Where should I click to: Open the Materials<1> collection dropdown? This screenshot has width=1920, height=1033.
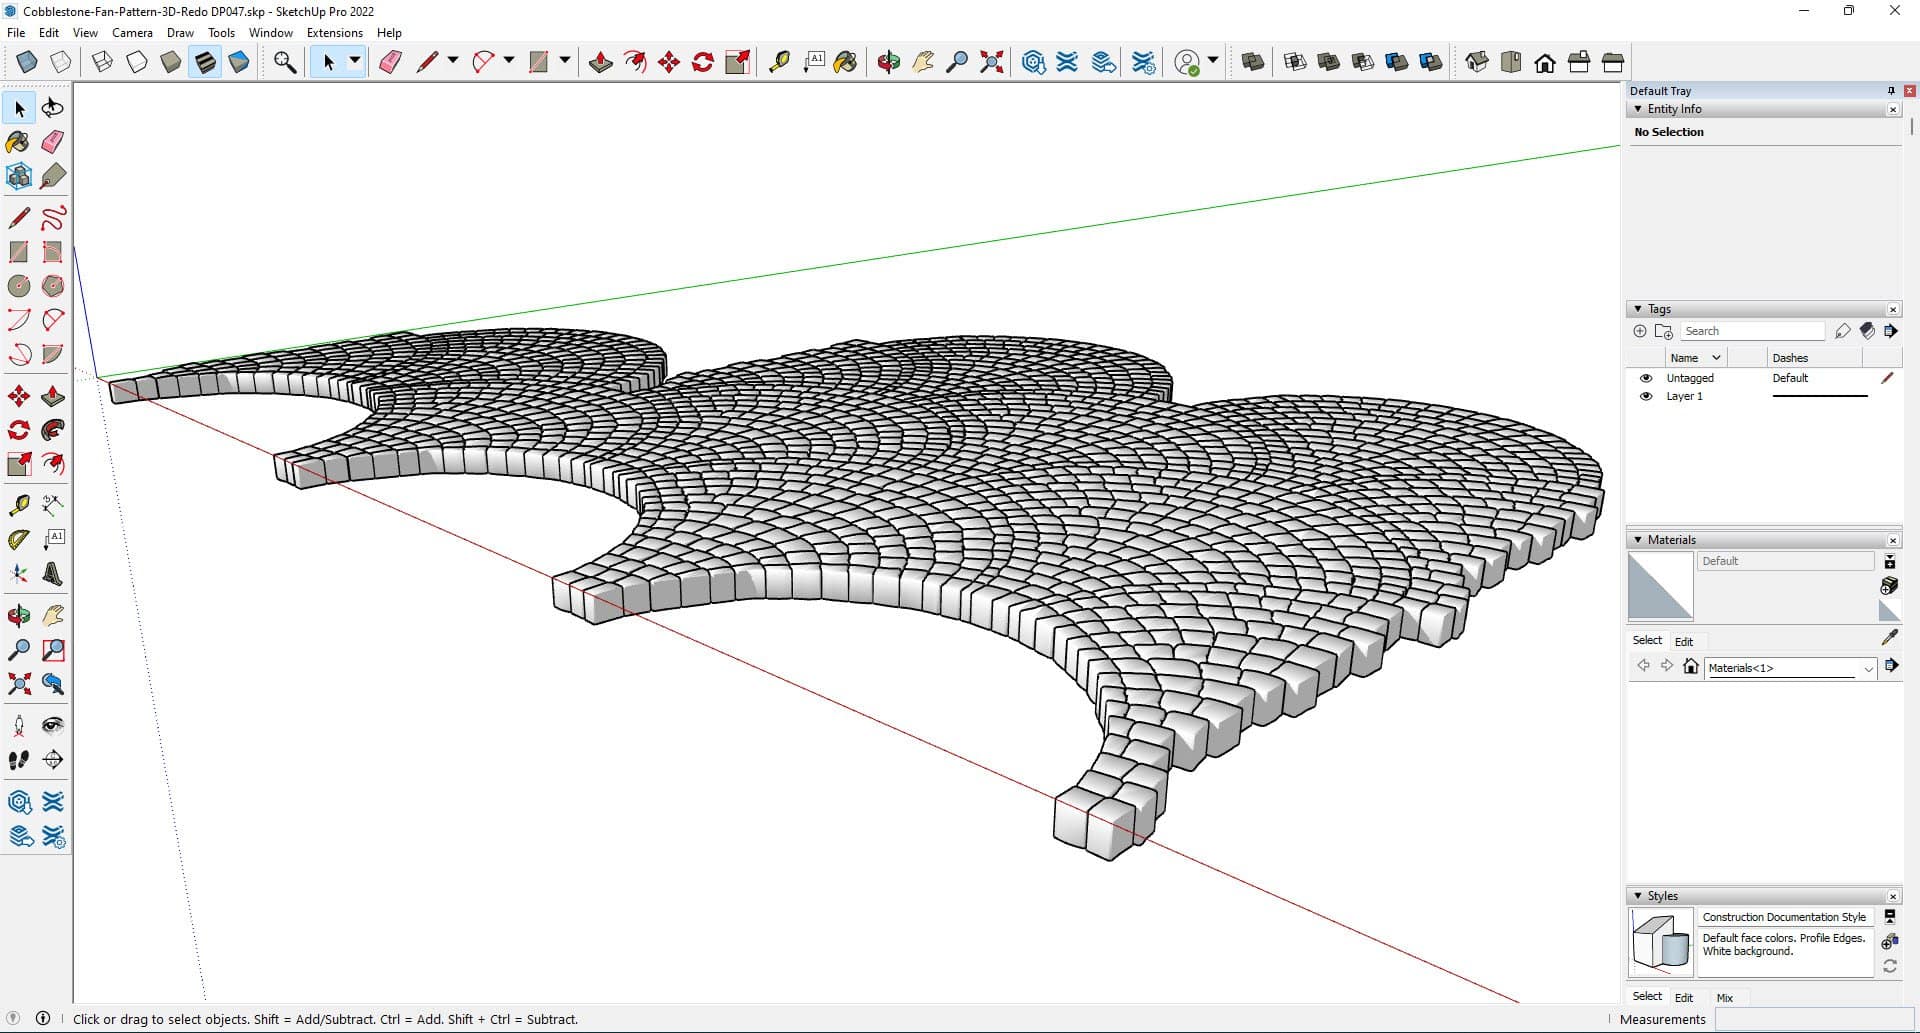coord(1867,668)
